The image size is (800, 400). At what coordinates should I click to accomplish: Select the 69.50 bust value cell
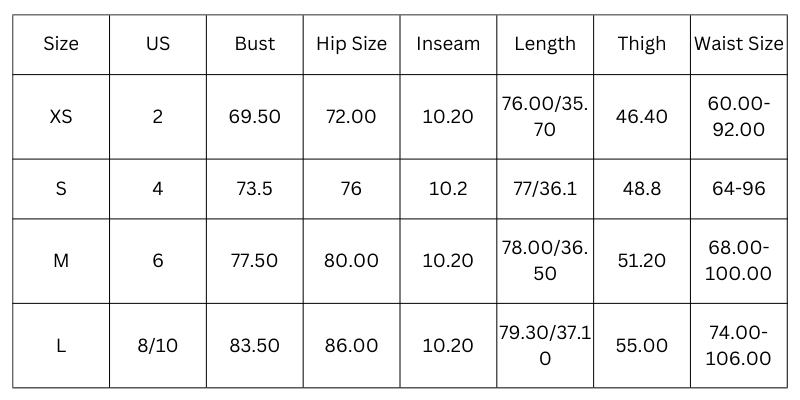click(x=255, y=117)
